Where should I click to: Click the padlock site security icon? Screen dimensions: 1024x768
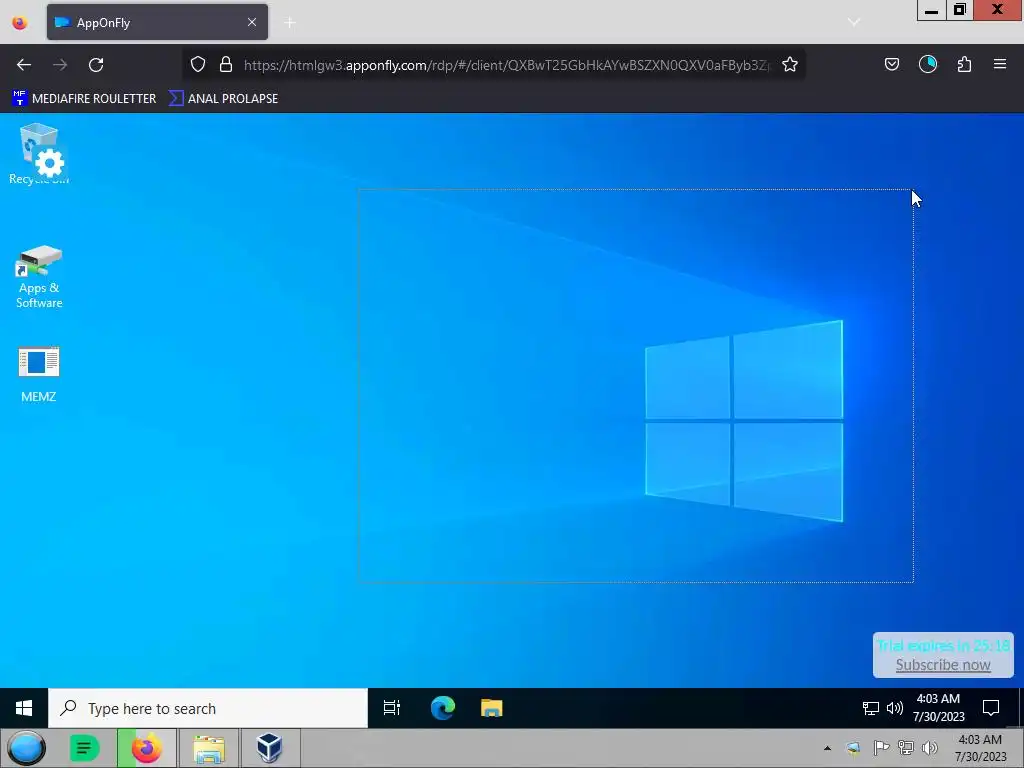(226, 64)
